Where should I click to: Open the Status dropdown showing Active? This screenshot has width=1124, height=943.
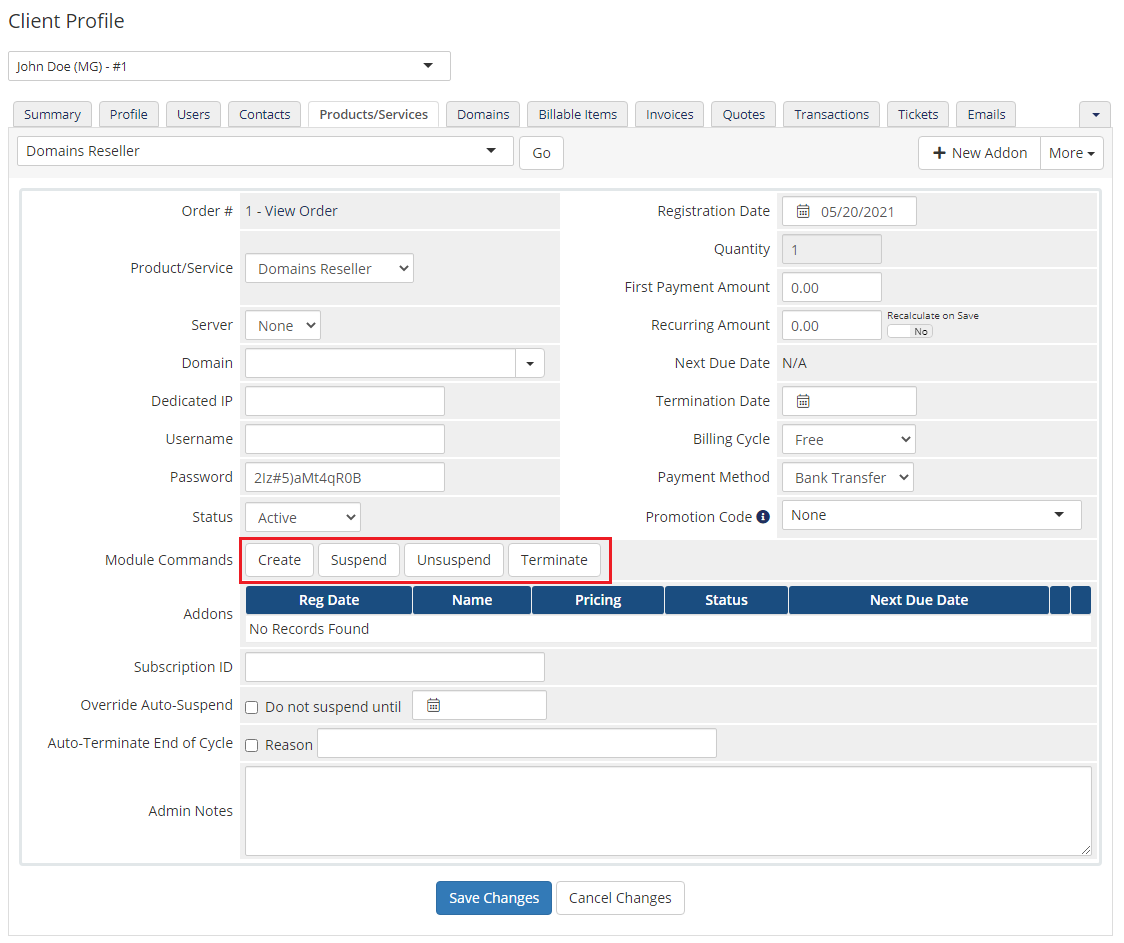[x=303, y=517]
